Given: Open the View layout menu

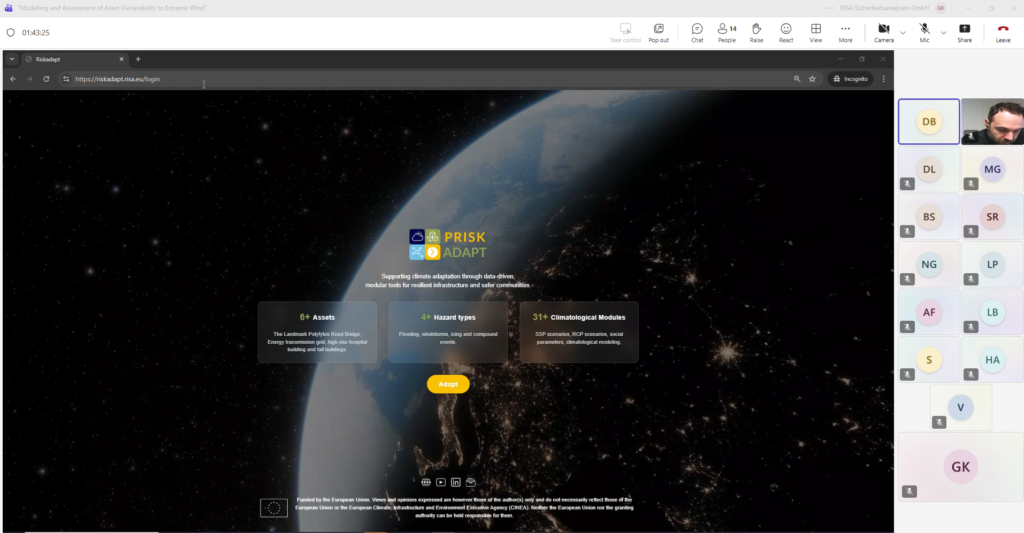Looking at the screenshot, I should pos(816,32).
